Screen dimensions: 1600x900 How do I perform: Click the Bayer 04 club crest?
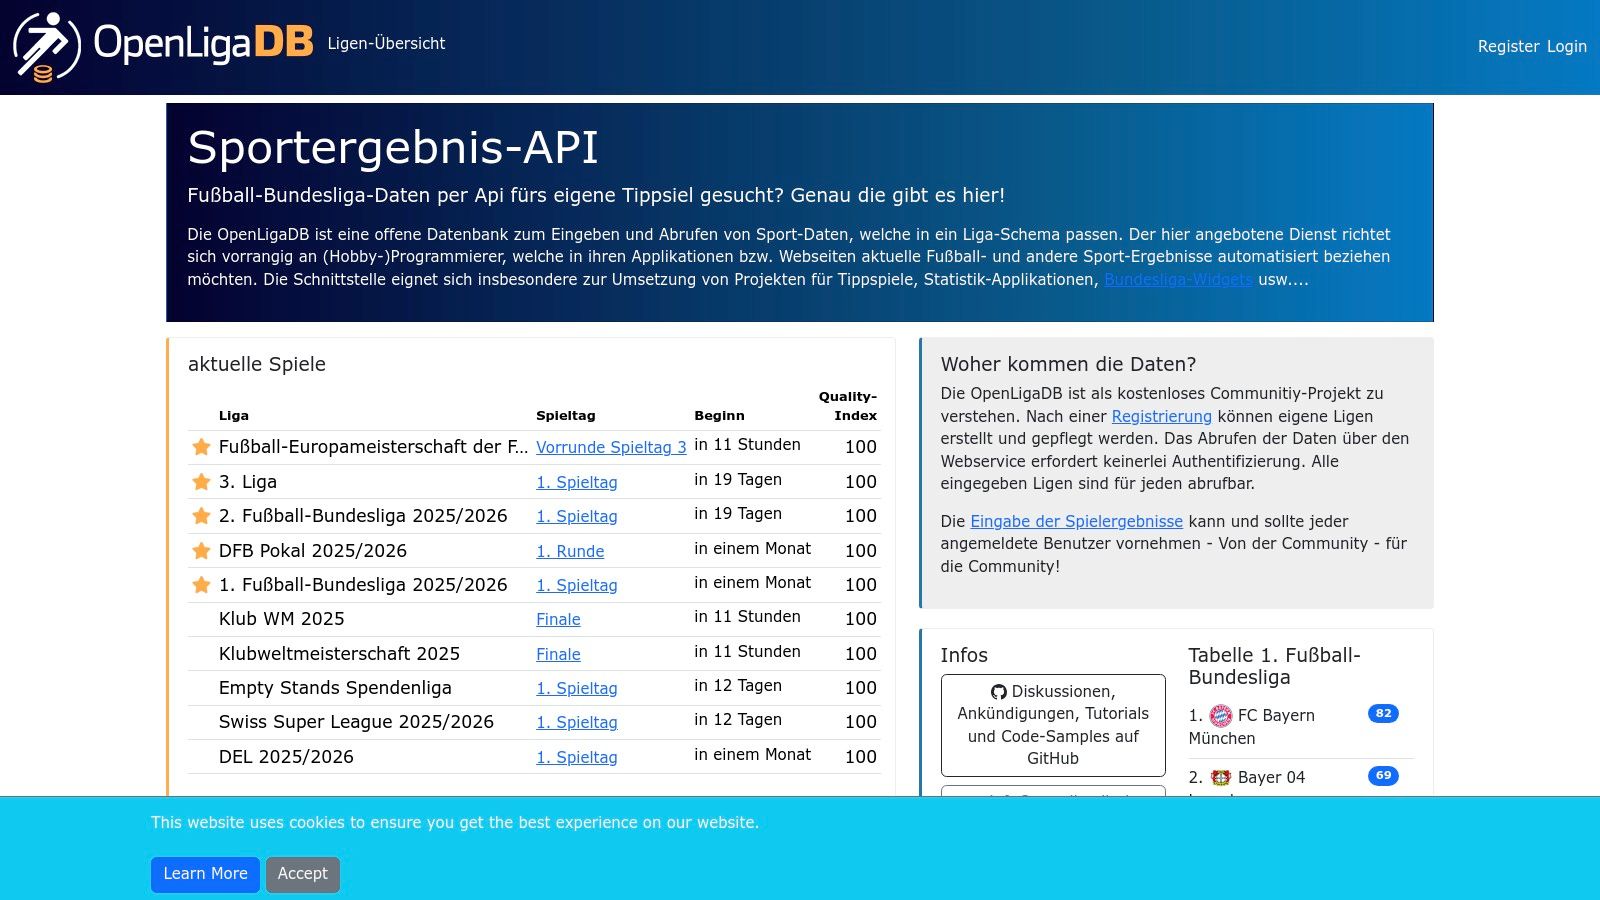(x=1221, y=778)
